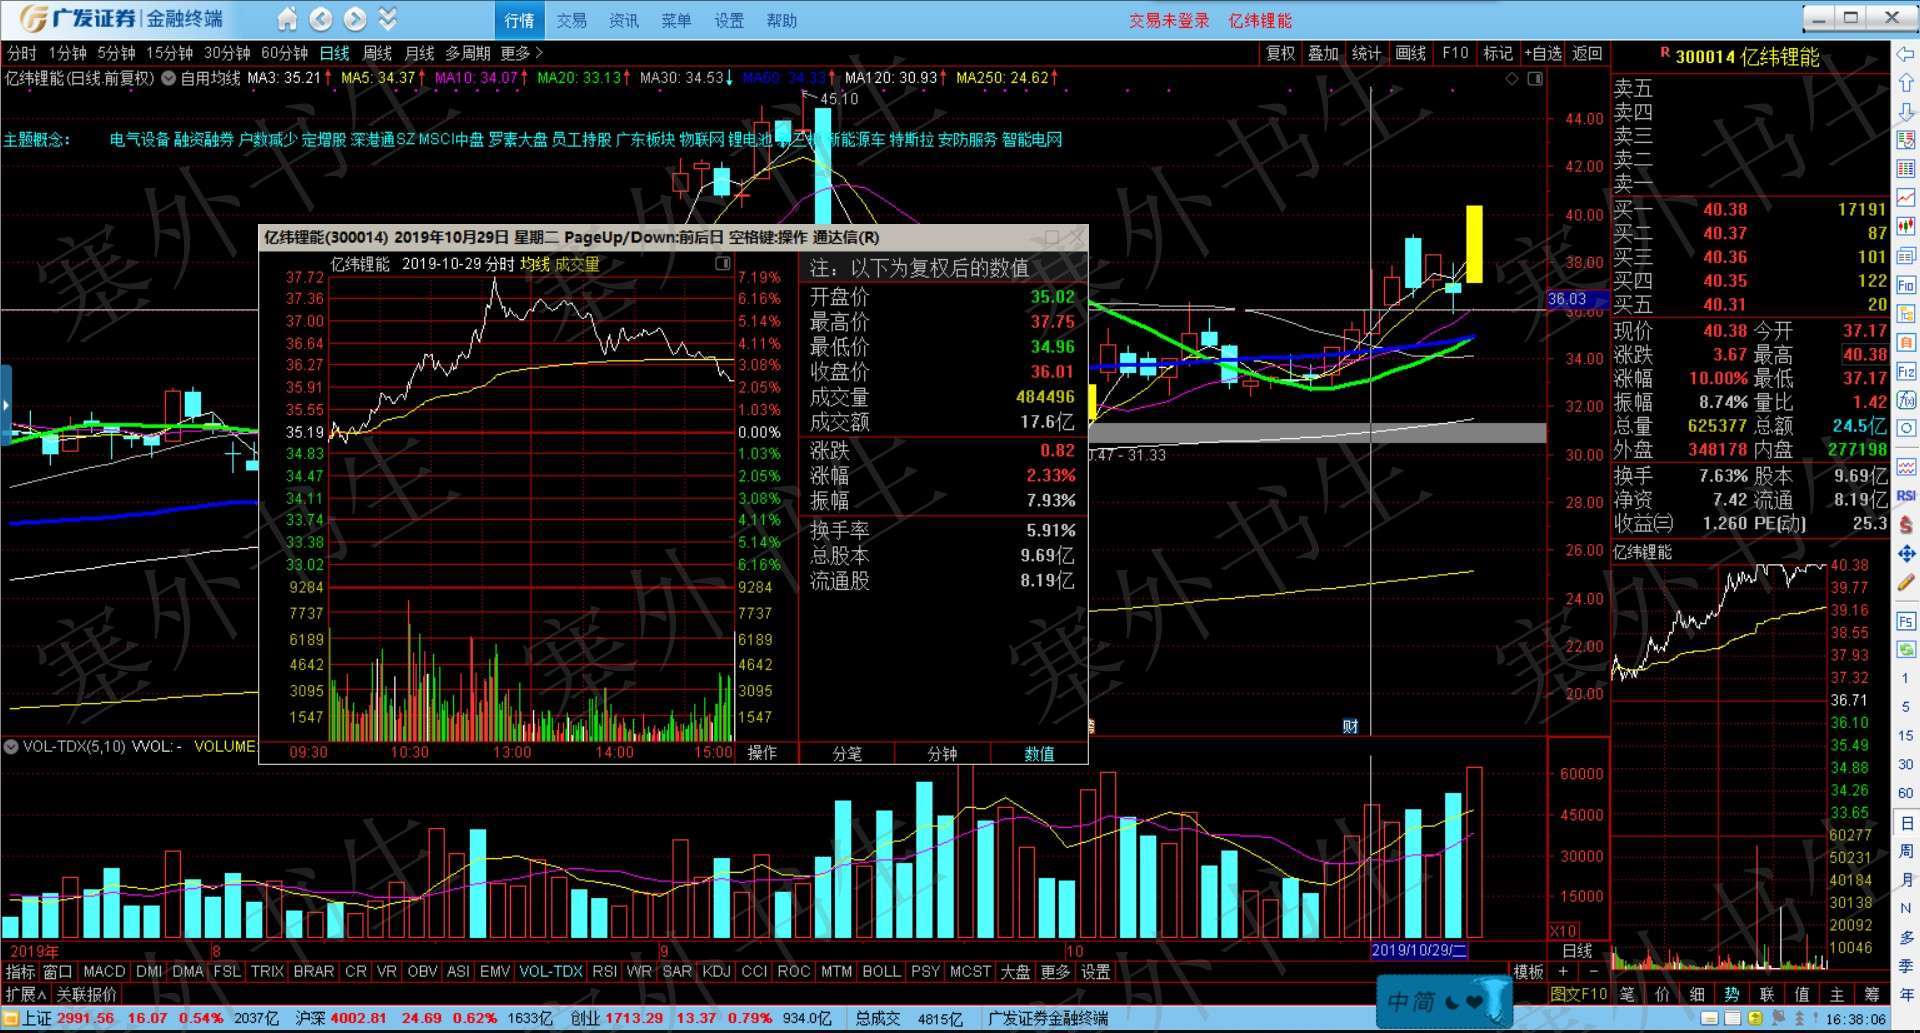The width and height of the screenshot is (1920, 1033).
Task: Click the 图文F10 tab
Action: [1579, 994]
